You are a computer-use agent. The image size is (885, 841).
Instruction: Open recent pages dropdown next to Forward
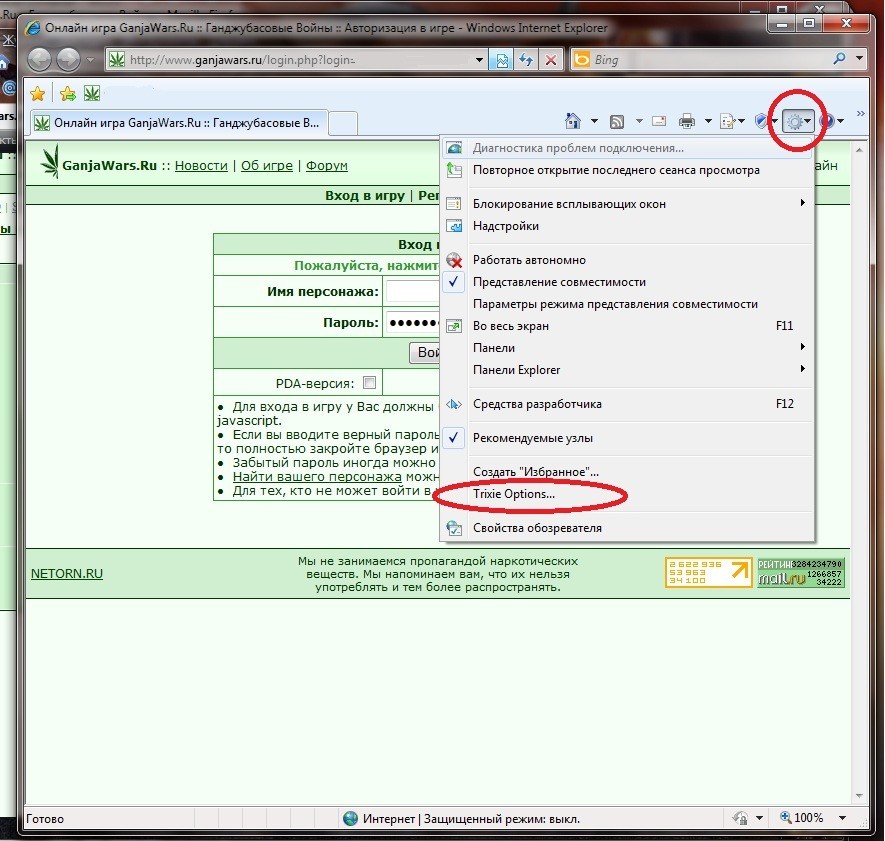(x=90, y=59)
